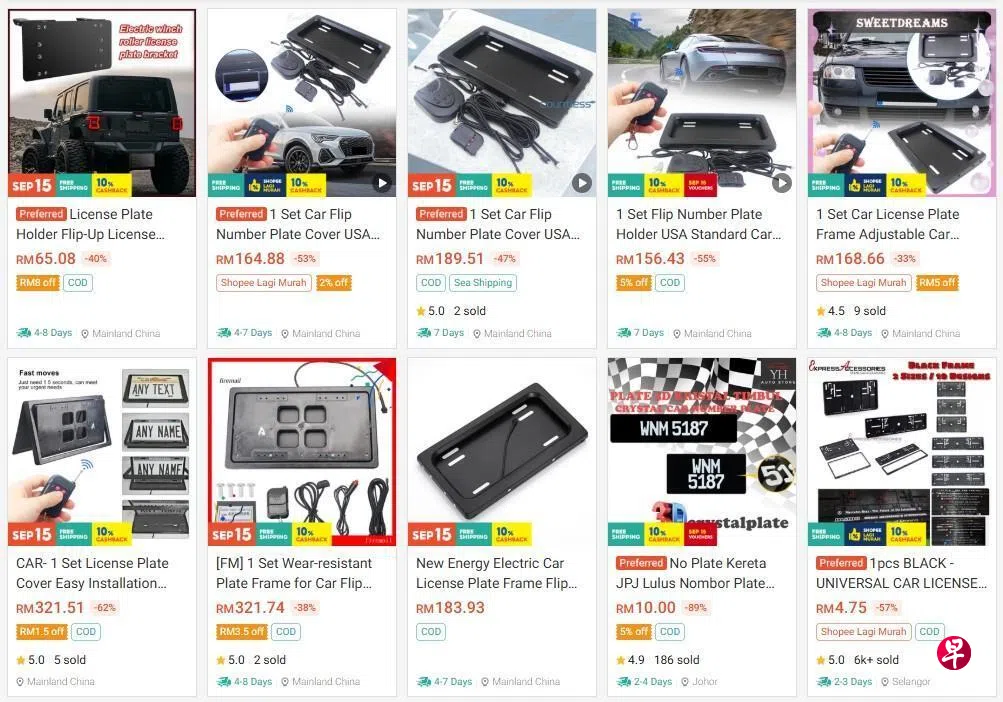Click delivery truck icon beside 7 Days on RM189.51 item
This screenshot has height=702, width=1003.
[423, 333]
